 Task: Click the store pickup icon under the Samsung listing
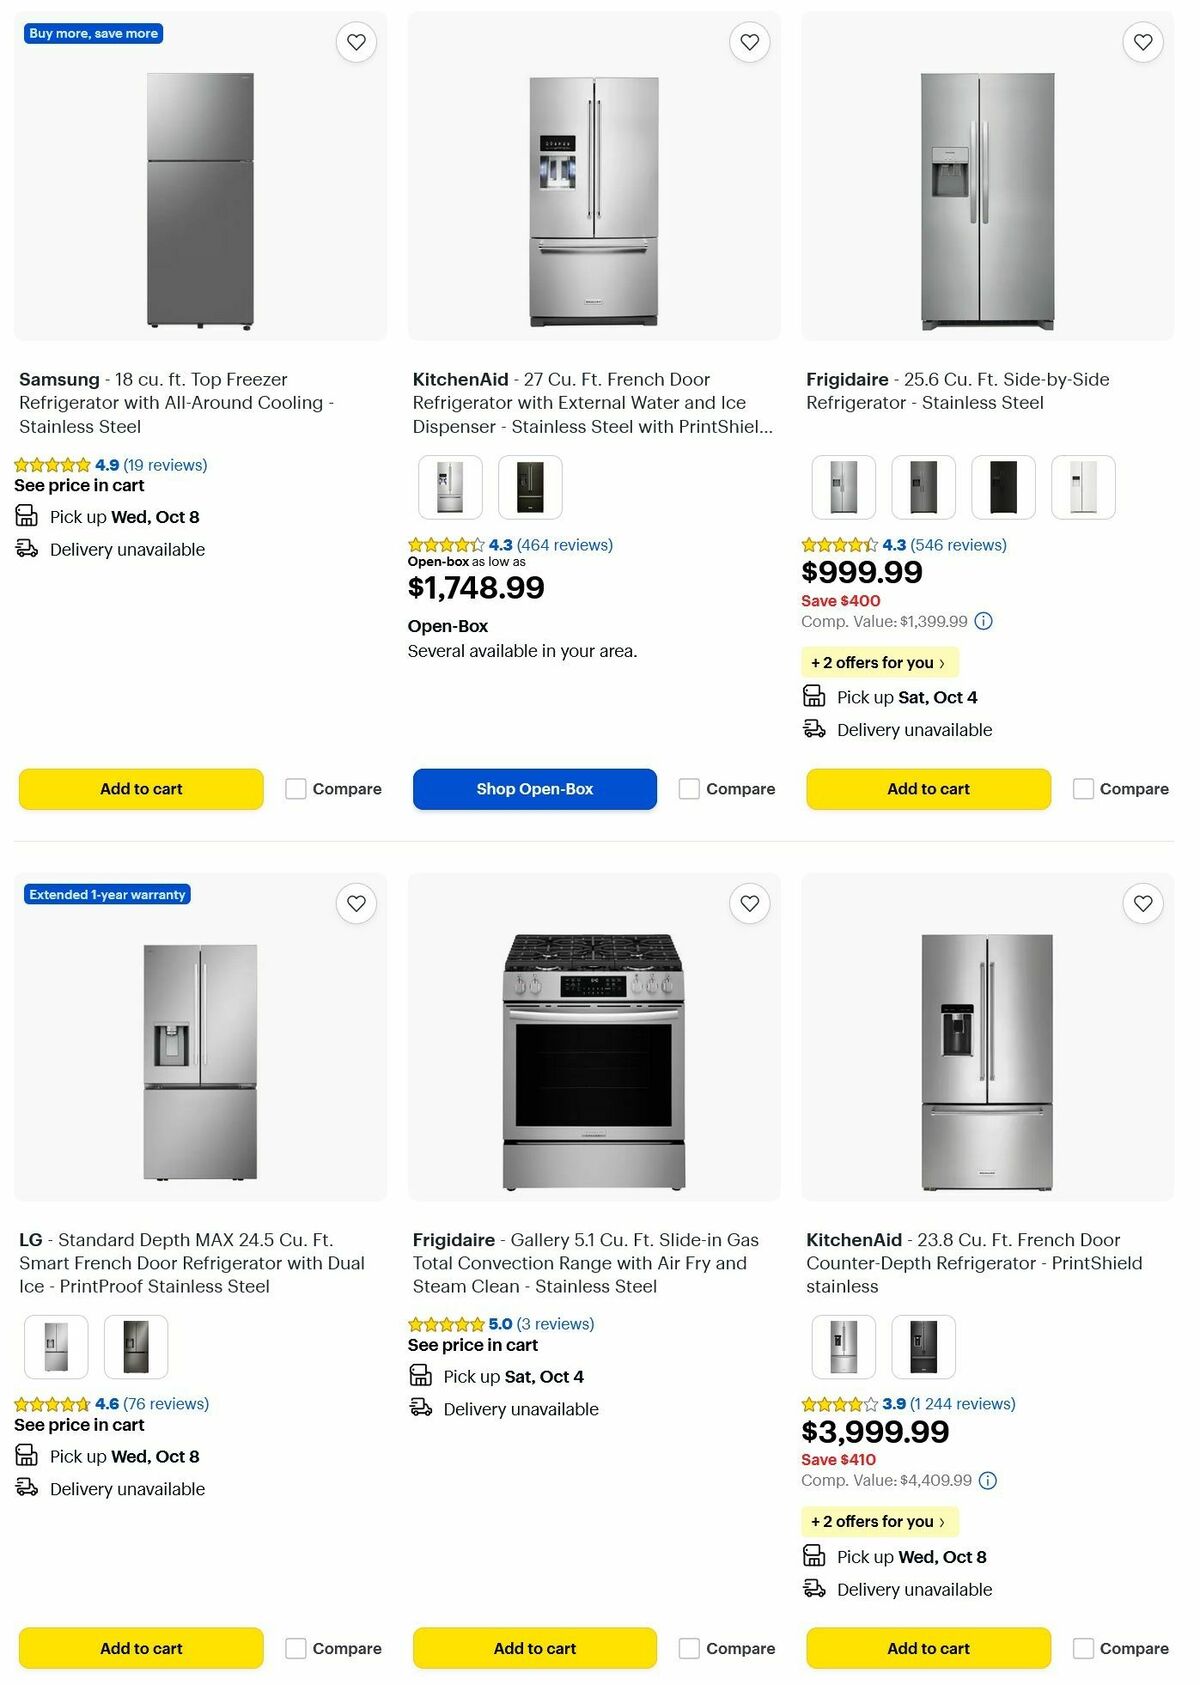26,515
